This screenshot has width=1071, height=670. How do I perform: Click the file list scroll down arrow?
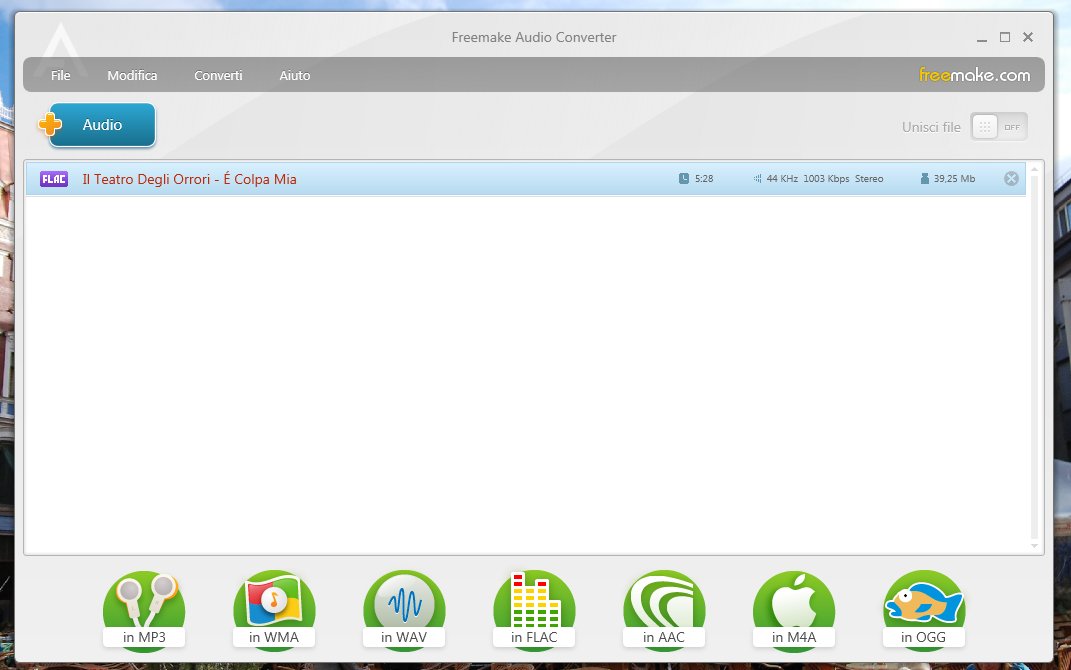[1034, 546]
